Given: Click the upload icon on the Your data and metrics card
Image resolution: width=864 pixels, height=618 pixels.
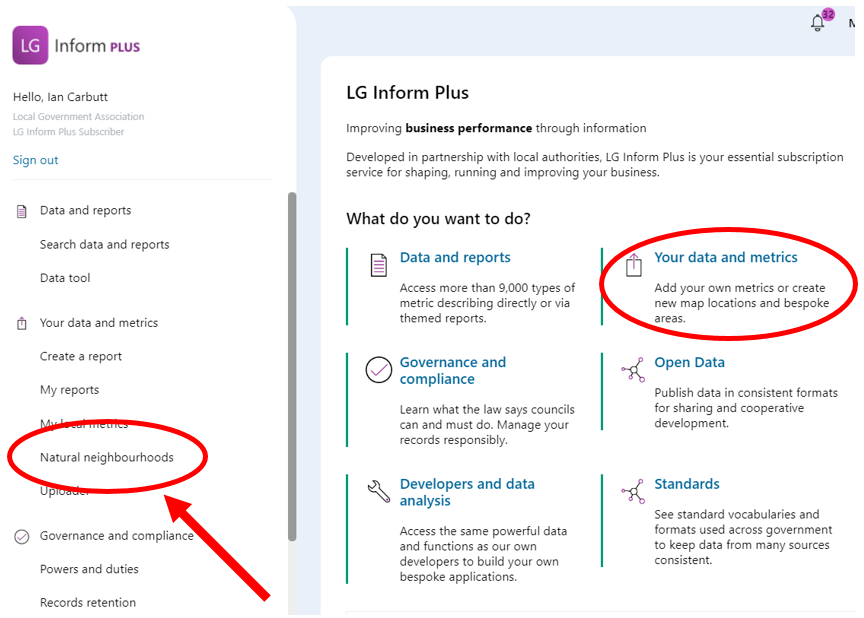Looking at the screenshot, I should (634, 265).
